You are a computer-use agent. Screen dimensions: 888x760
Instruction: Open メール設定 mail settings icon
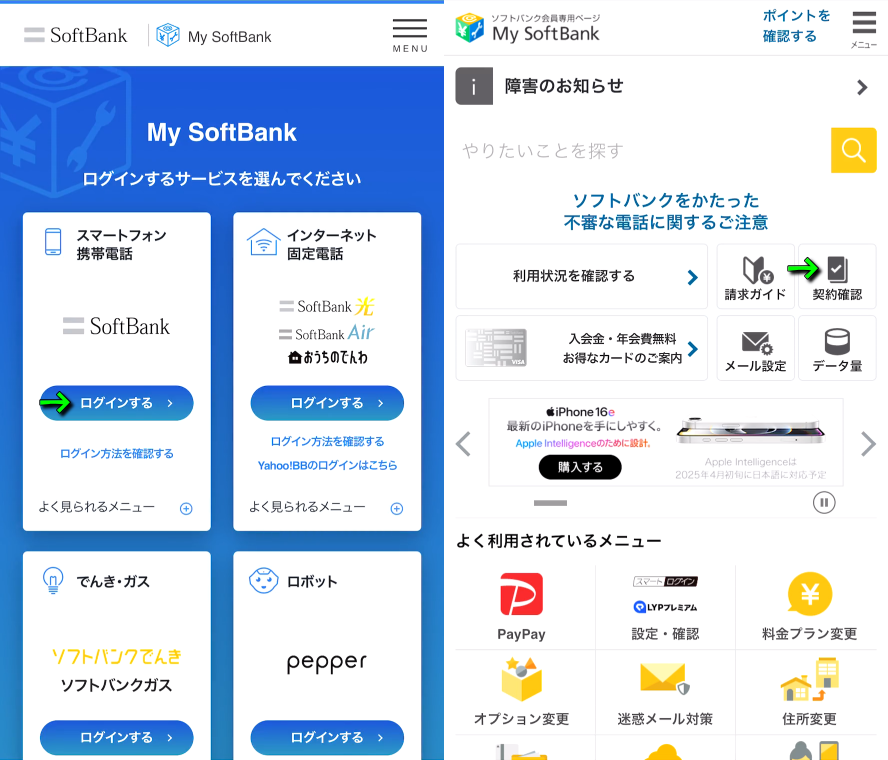click(x=755, y=348)
